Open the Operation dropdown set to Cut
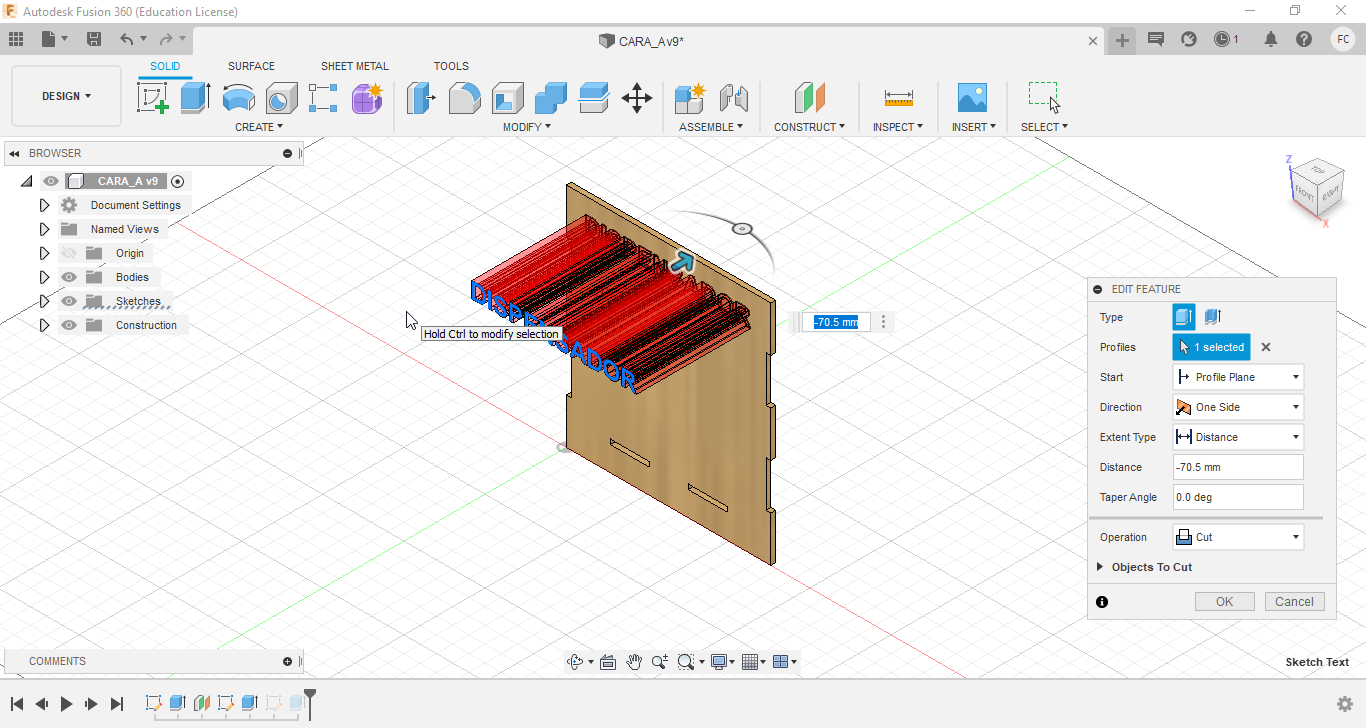Image resolution: width=1366 pixels, height=728 pixels. click(x=1238, y=537)
